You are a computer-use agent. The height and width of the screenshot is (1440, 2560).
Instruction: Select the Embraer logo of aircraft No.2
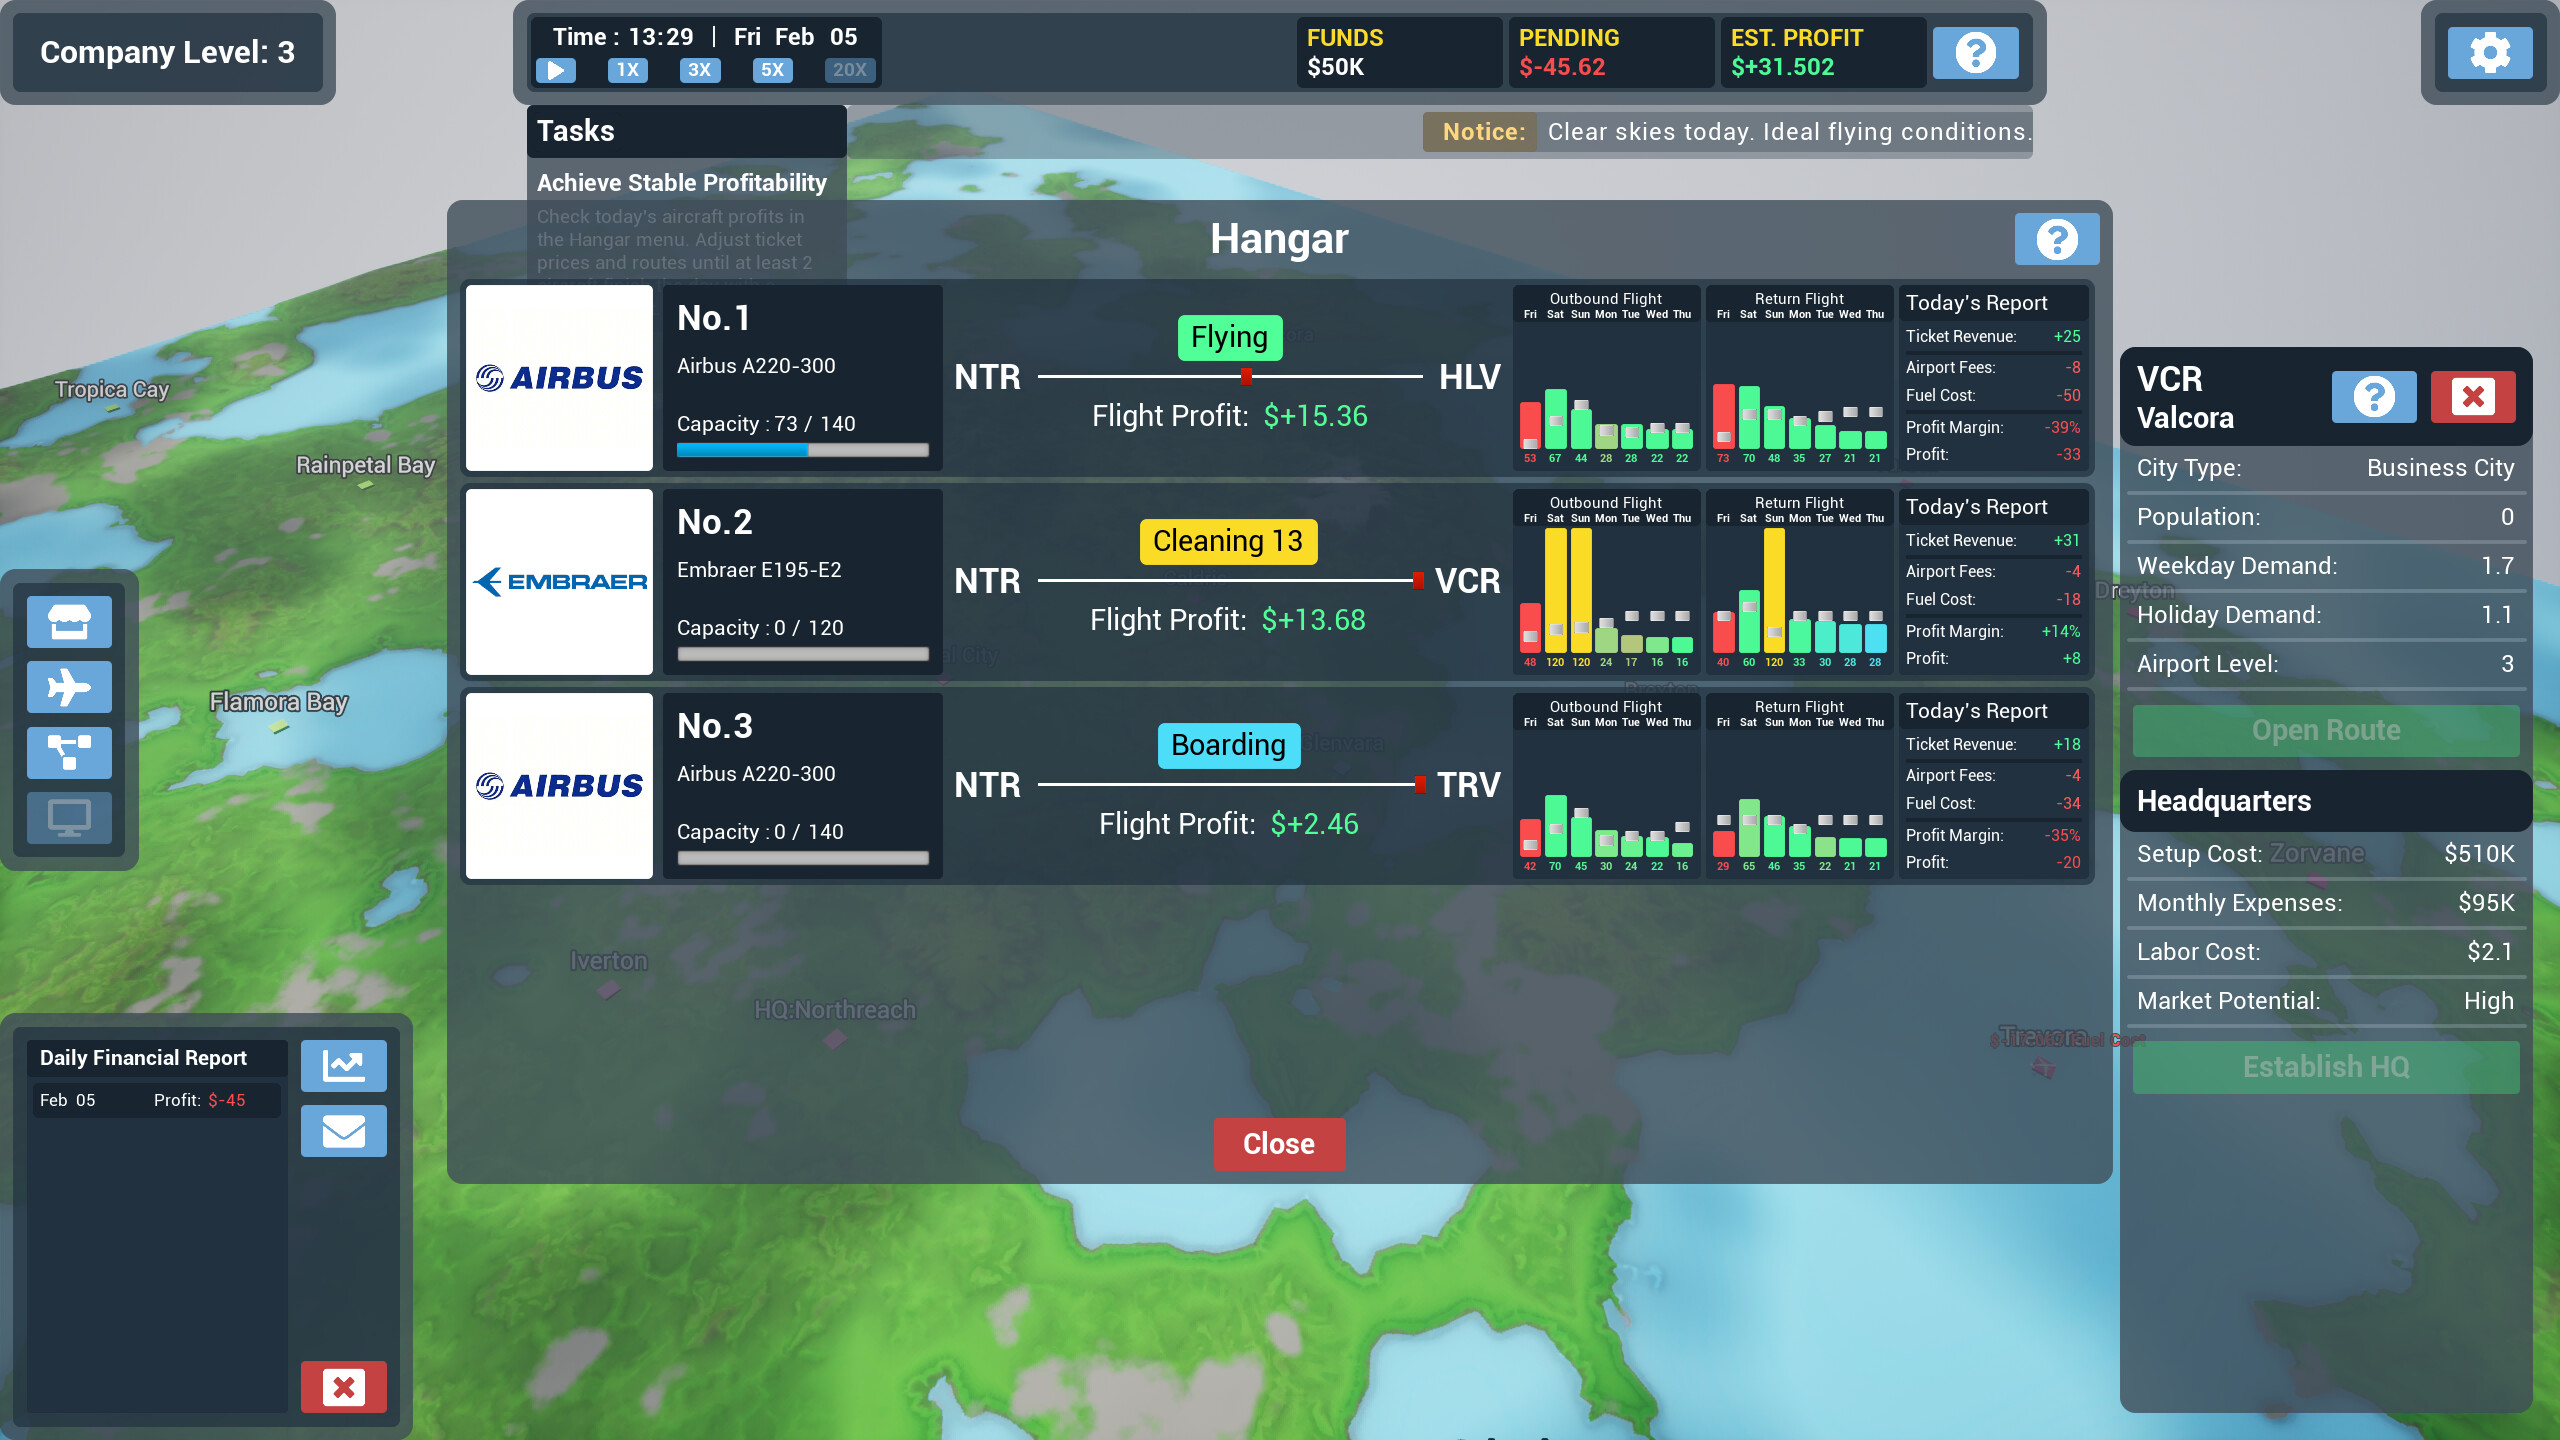pyautogui.click(x=559, y=582)
